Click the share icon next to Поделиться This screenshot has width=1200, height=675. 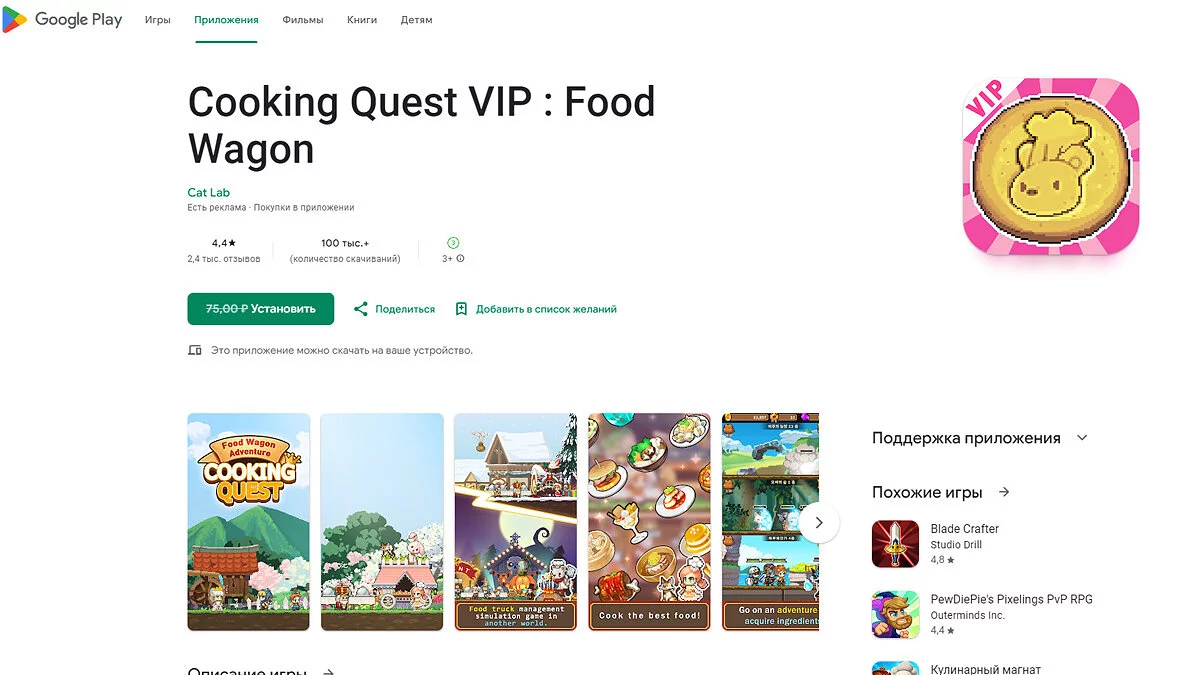pos(361,309)
